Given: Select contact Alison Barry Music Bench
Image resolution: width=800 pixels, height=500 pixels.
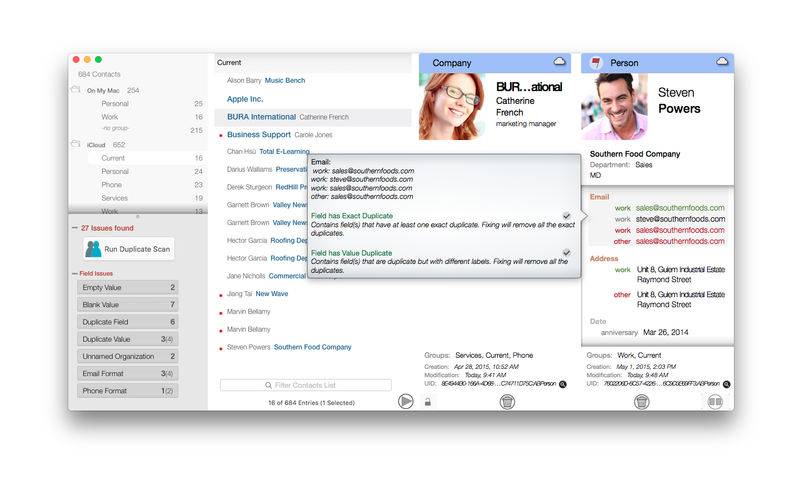Looking at the screenshot, I should point(266,81).
